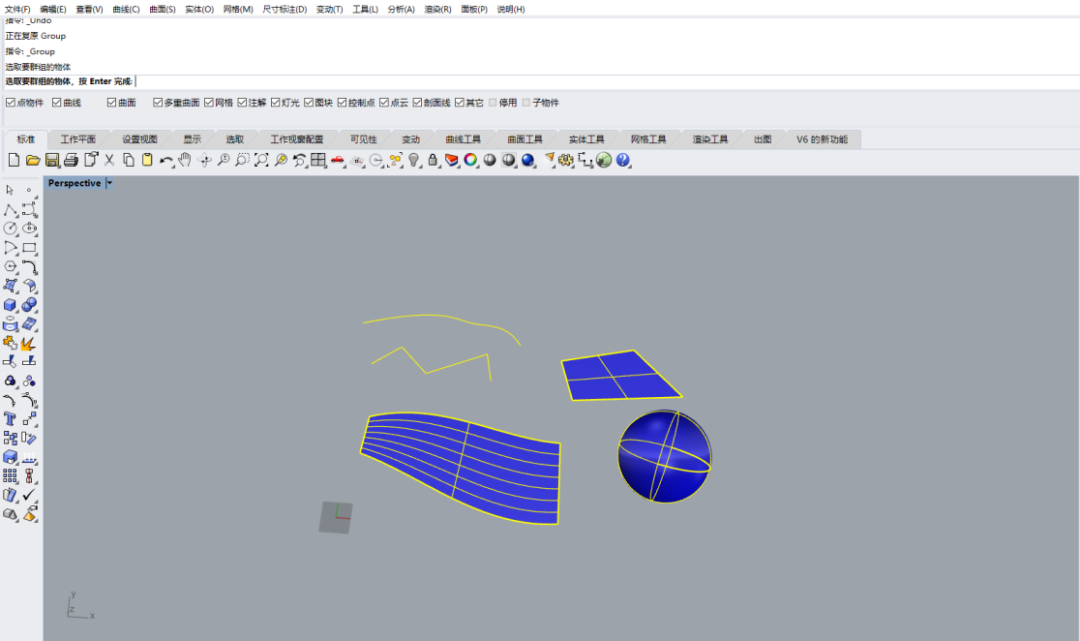Click the Undo arrow icon
The image size is (1080, 641).
[165, 160]
